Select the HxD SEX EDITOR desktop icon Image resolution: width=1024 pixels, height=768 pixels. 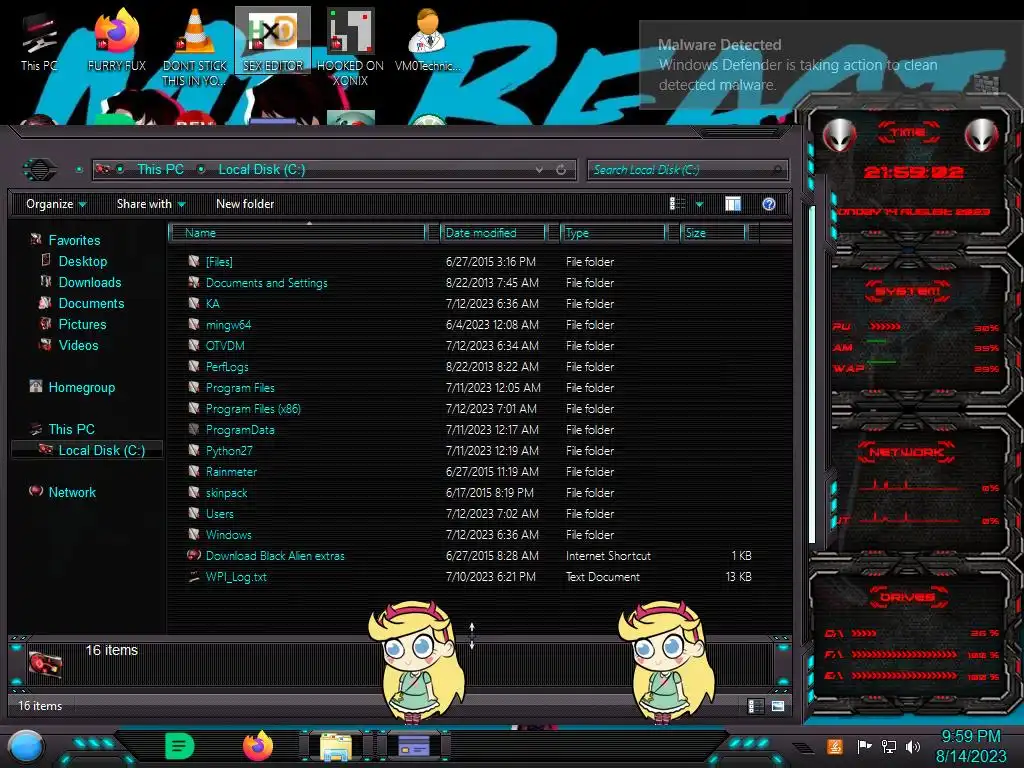(272, 40)
